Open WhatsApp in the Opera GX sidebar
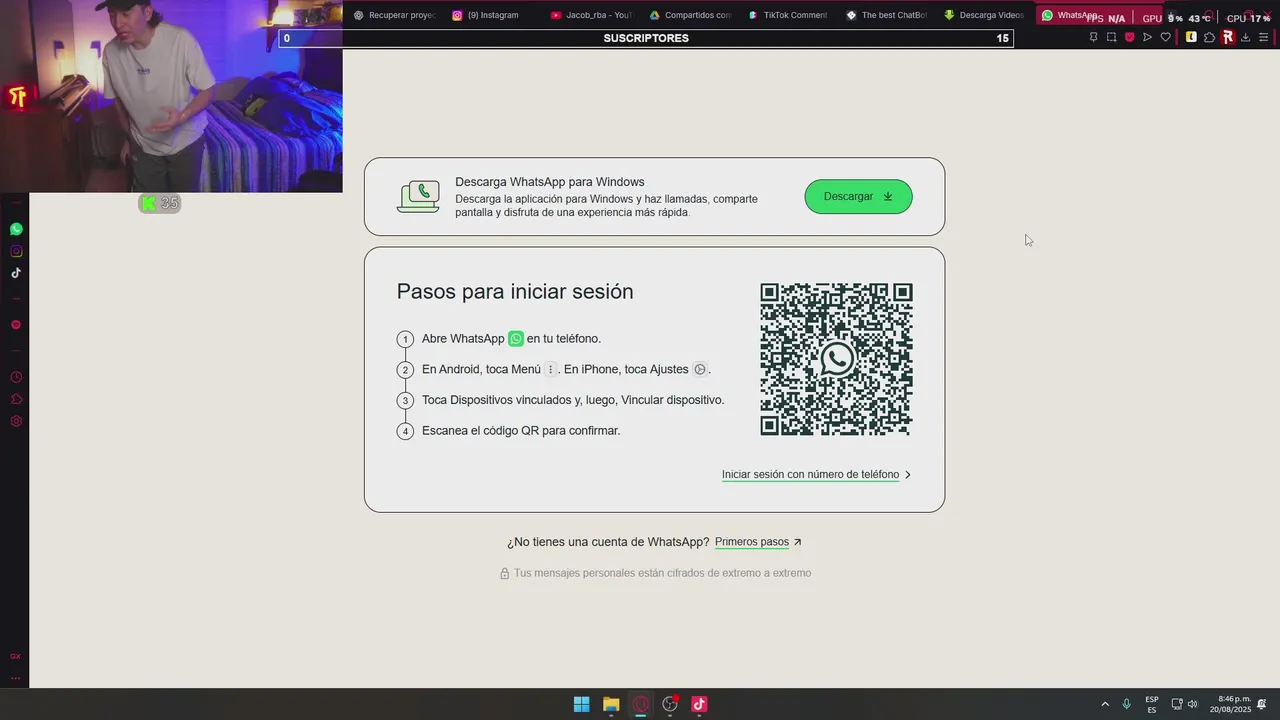 [x=16, y=229]
